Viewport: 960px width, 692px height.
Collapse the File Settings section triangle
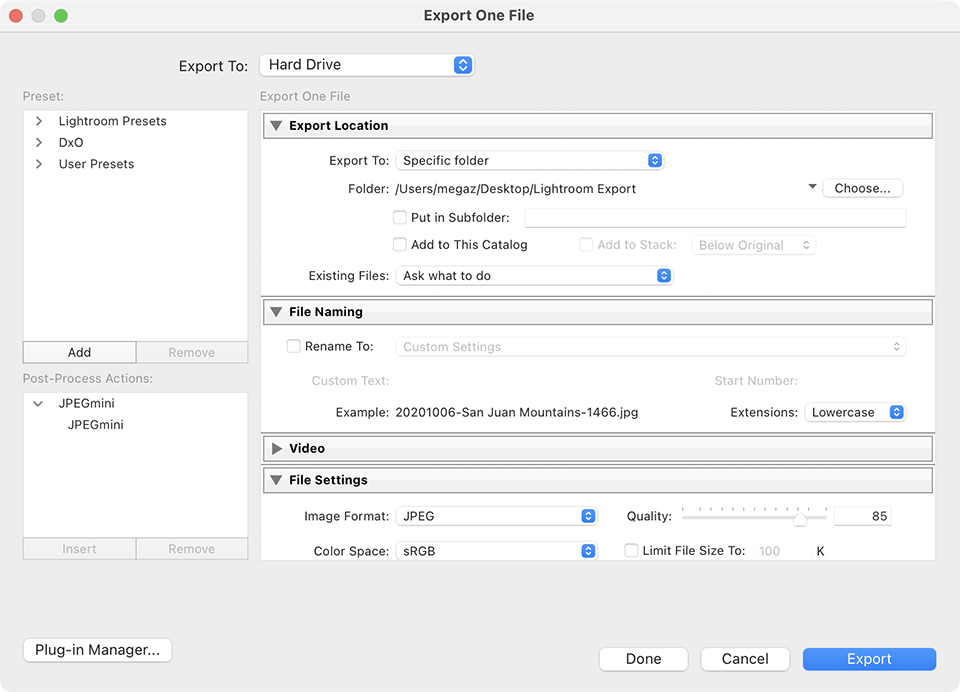277,480
